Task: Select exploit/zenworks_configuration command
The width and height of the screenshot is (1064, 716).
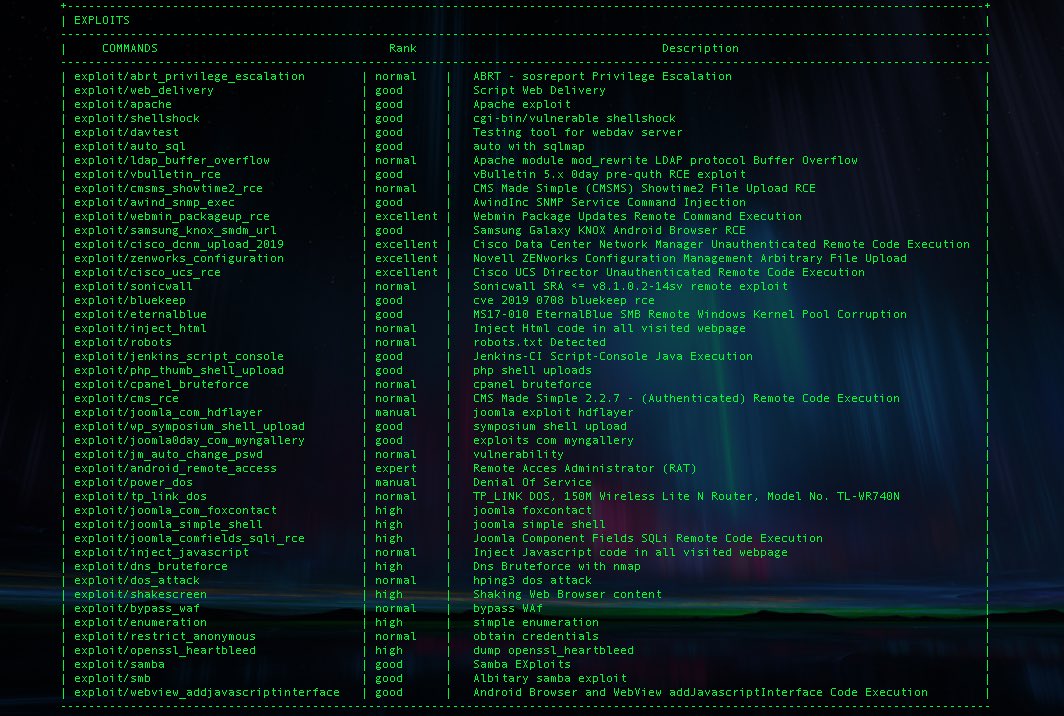Action: click(x=178, y=259)
